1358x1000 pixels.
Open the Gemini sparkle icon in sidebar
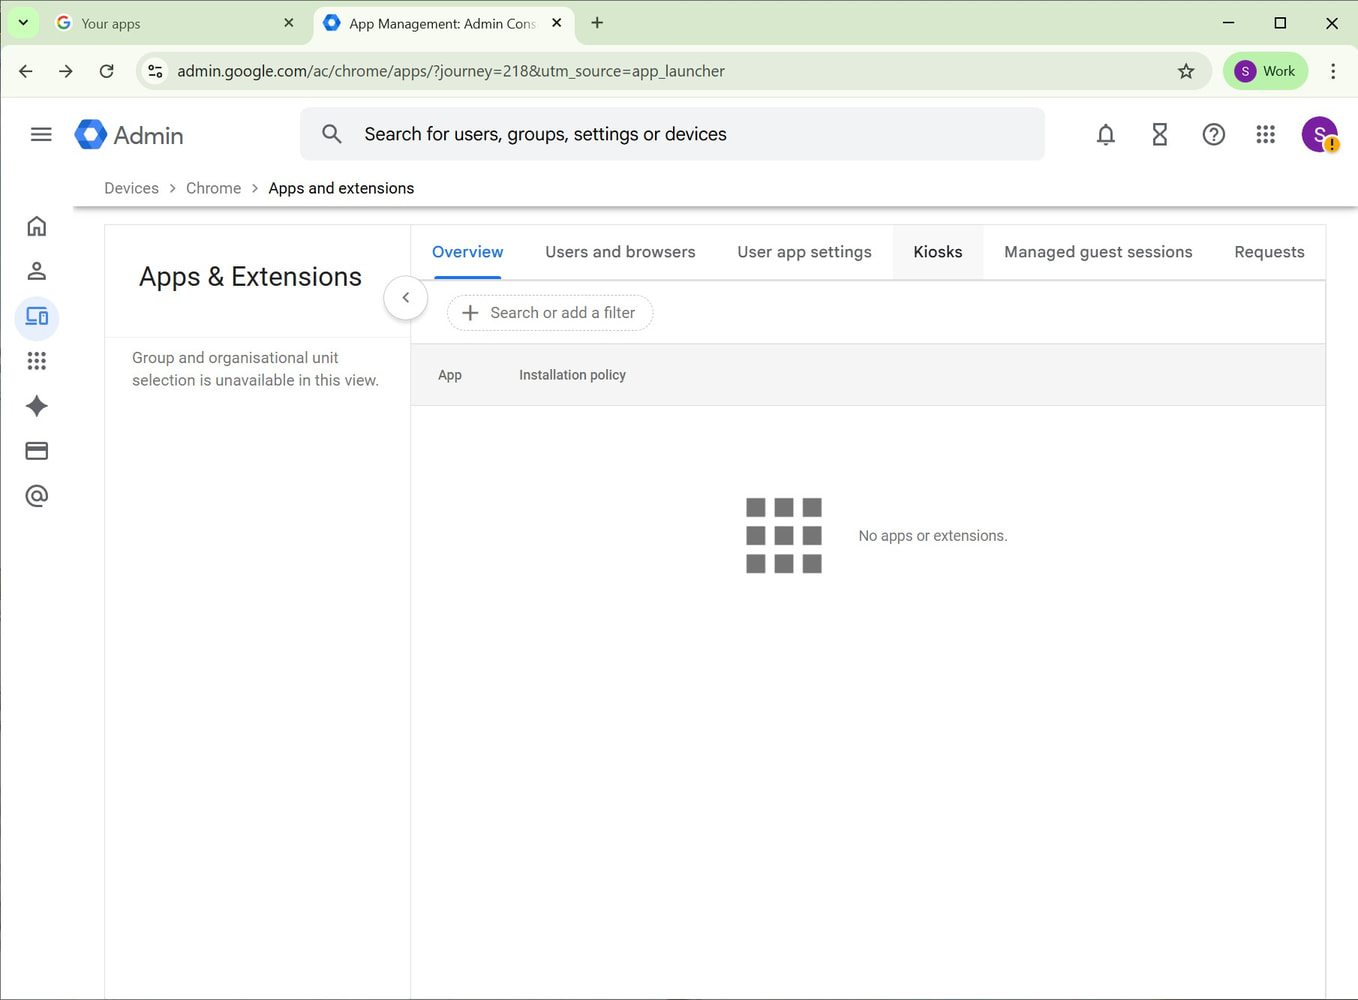tap(37, 406)
